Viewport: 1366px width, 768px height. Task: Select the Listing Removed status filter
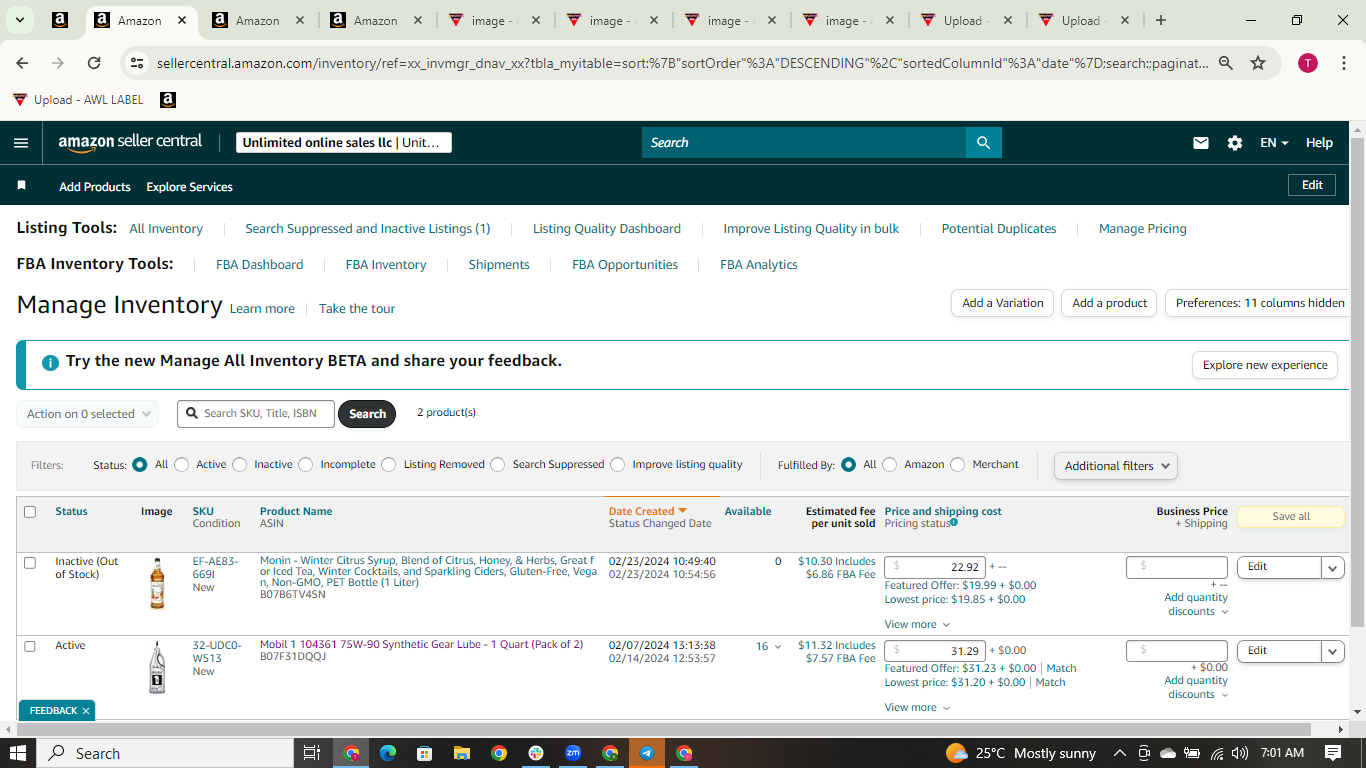(x=390, y=465)
